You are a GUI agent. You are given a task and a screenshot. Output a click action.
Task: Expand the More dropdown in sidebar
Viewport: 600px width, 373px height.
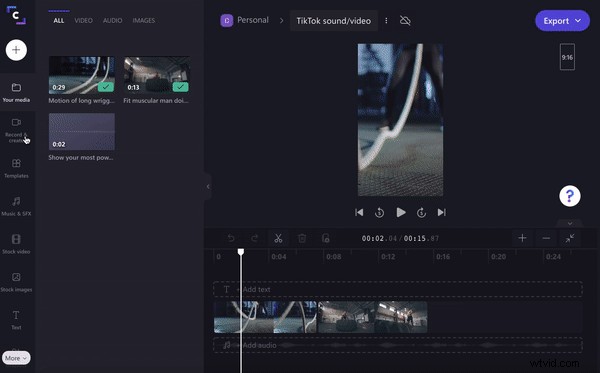pos(16,358)
